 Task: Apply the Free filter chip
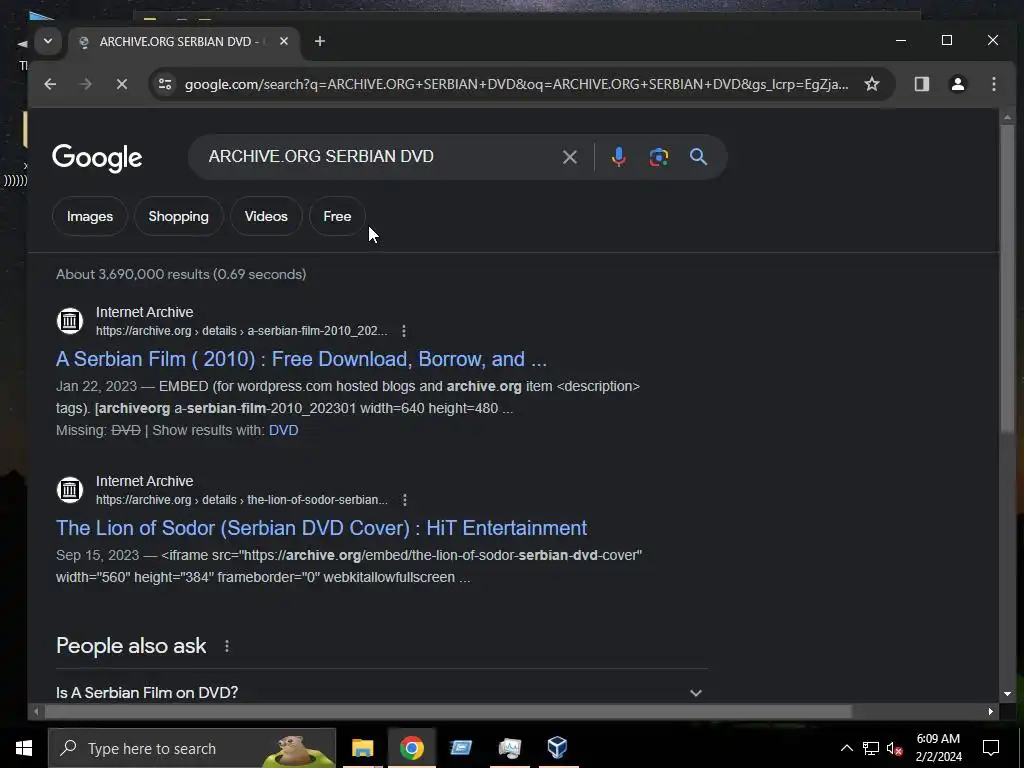coord(337,216)
